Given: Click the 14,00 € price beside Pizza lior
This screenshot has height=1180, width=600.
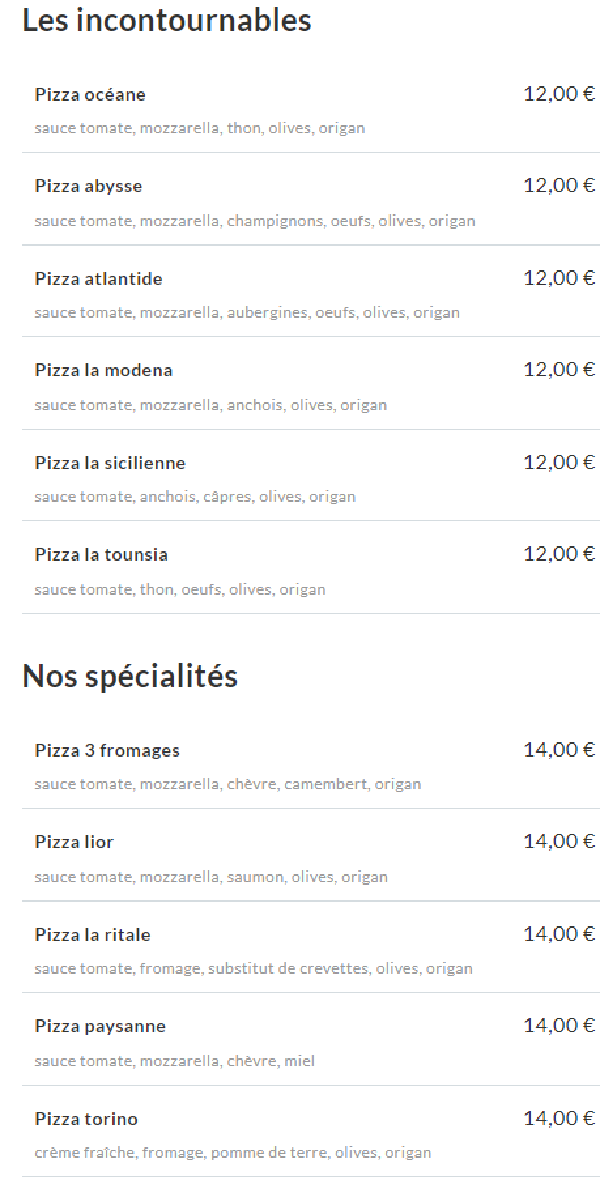Looking at the screenshot, I should point(559,841).
